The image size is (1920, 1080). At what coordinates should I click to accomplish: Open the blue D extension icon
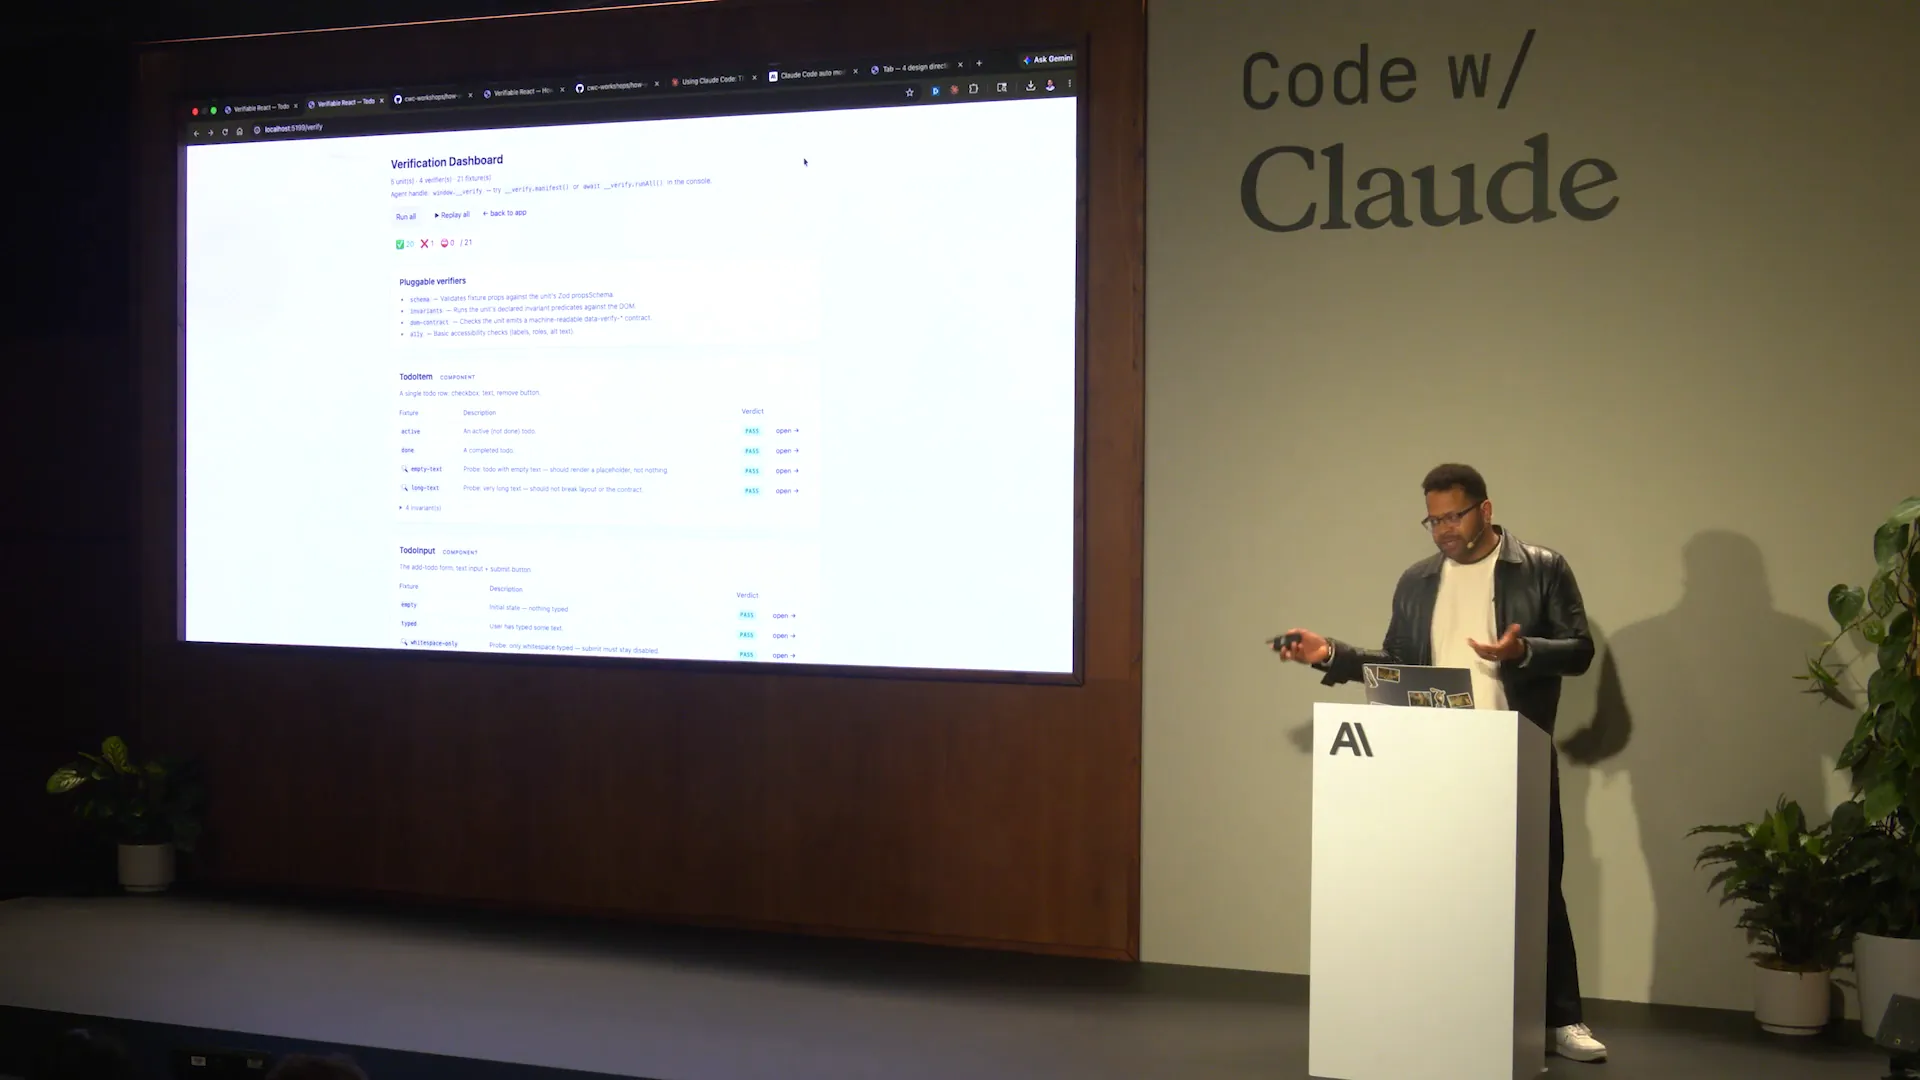935,91
